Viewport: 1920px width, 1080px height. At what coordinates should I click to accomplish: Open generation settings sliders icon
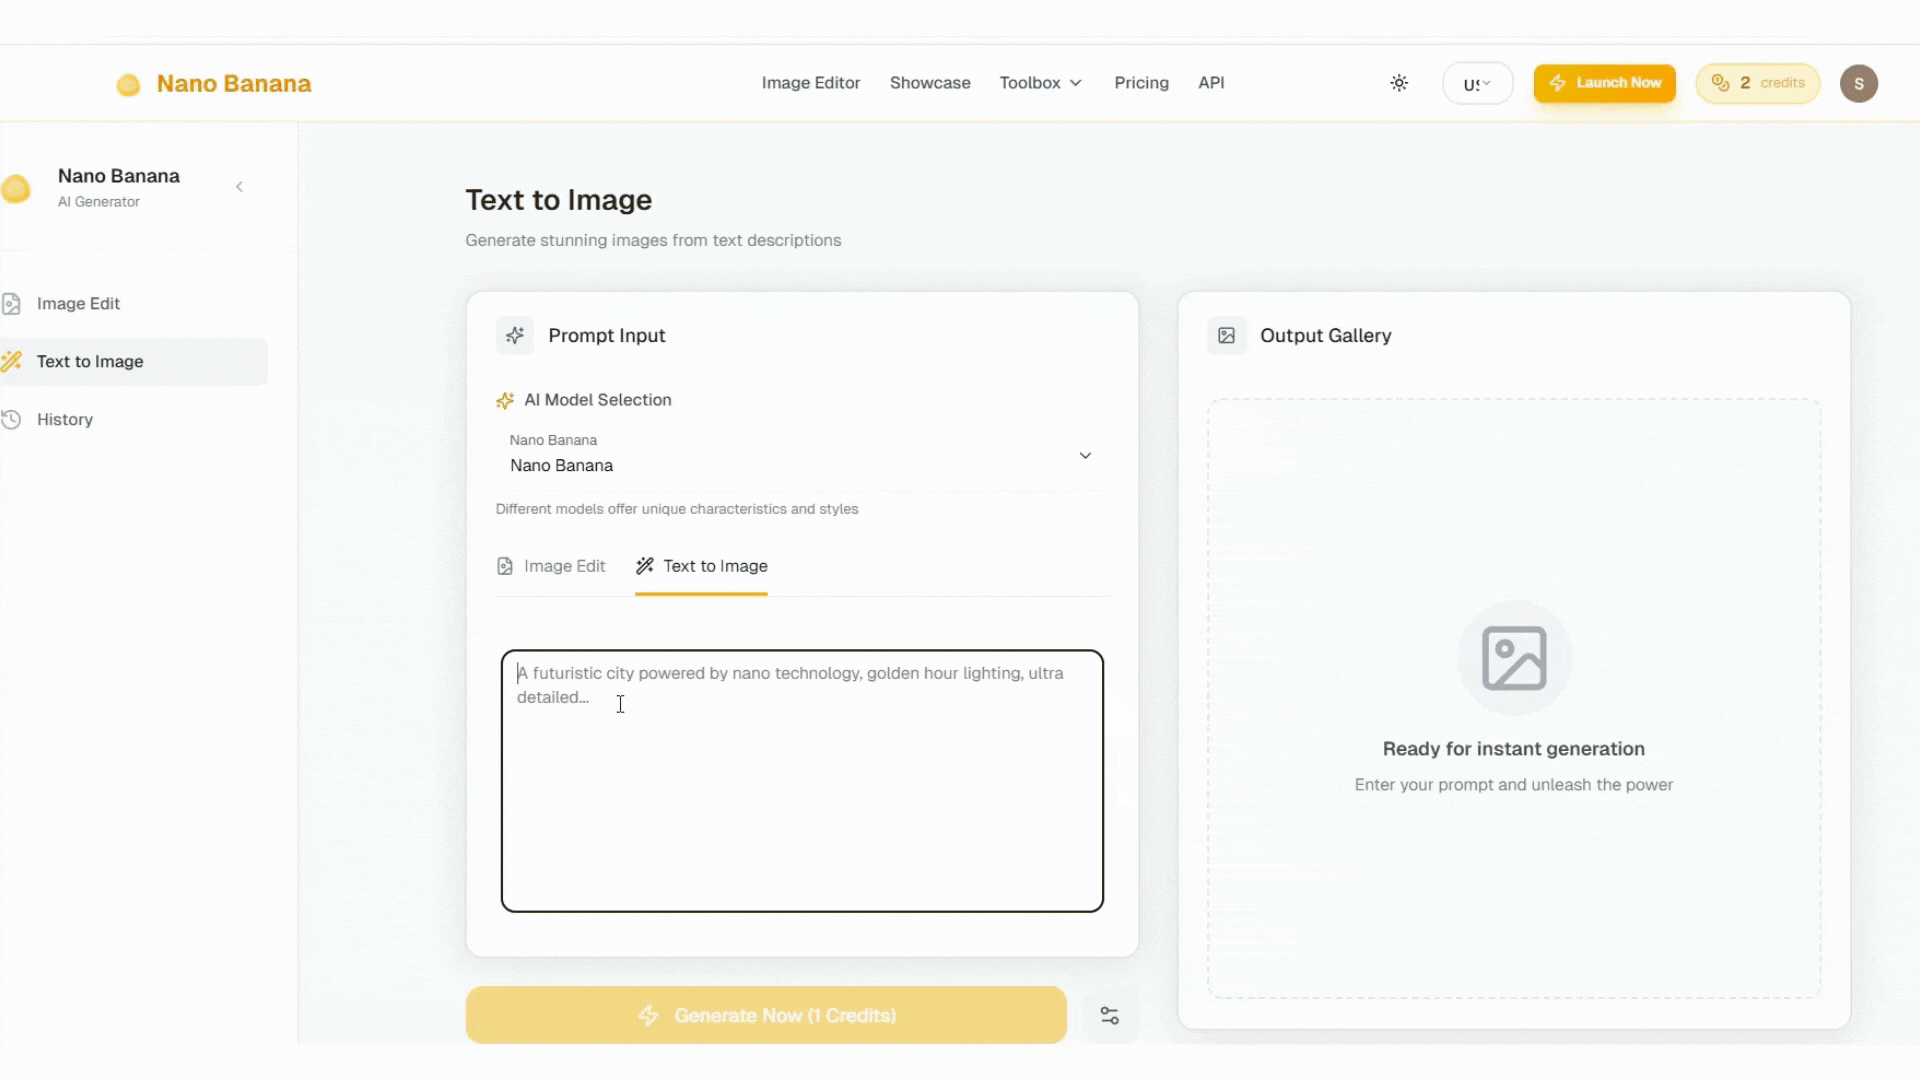pos(1109,1016)
